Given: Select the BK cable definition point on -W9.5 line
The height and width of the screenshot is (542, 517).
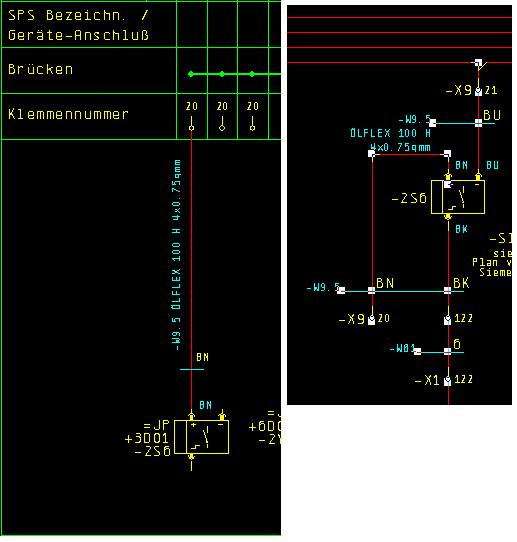Looking at the screenshot, I should click(x=448, y=290).
